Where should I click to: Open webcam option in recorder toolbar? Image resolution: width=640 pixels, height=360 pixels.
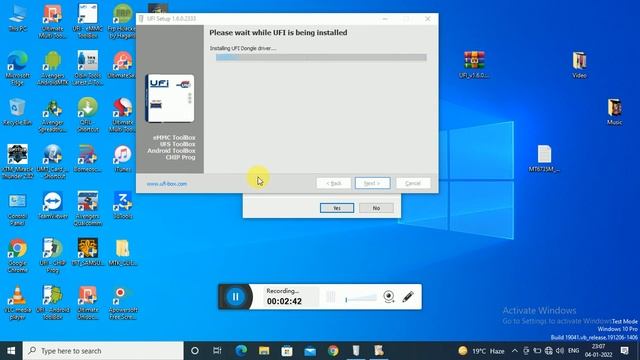point(389,297)
